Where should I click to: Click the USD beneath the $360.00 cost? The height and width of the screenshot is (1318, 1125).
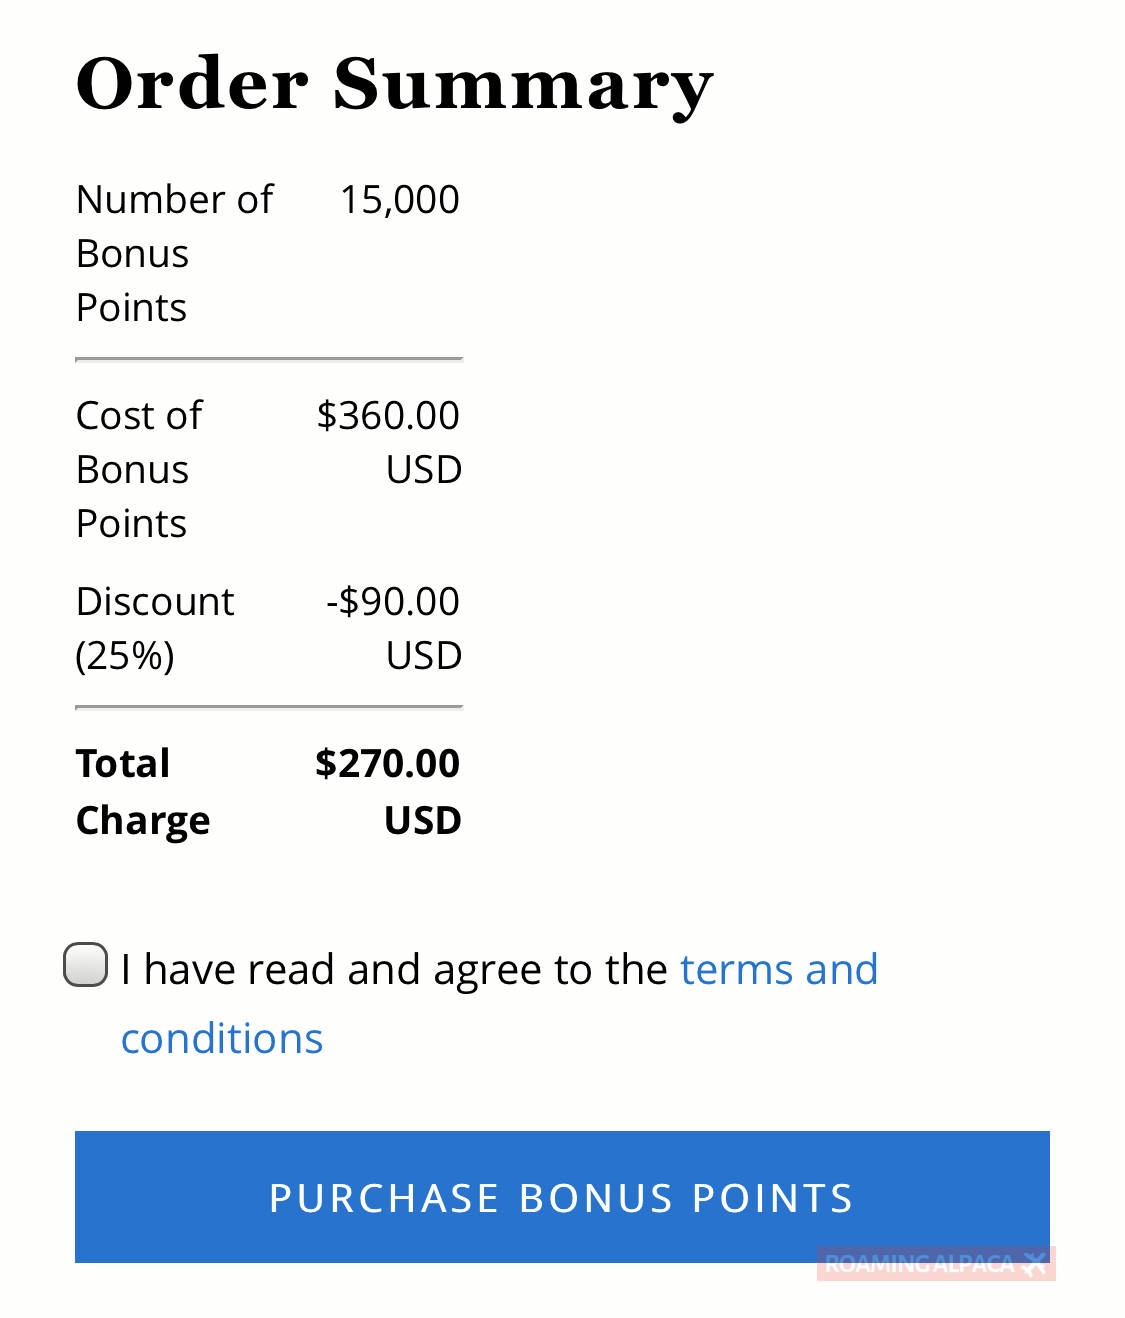pos(424,469)
